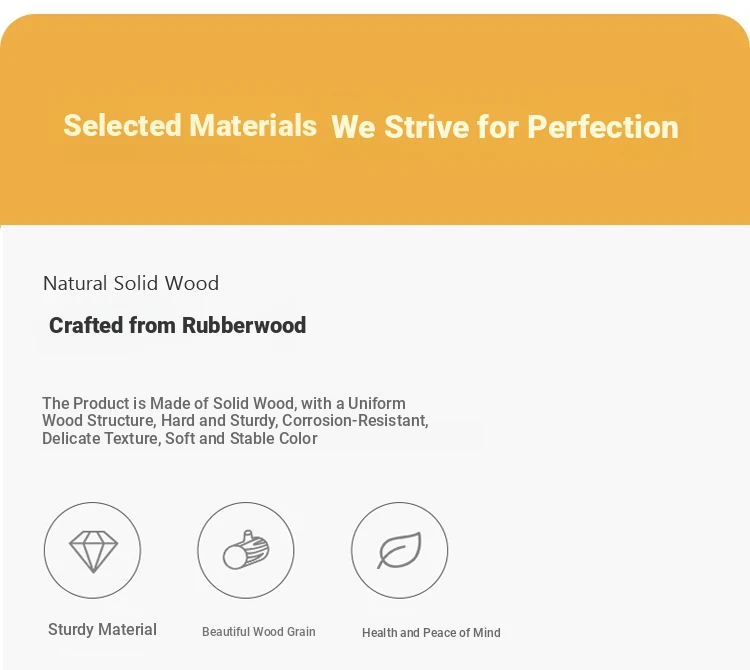Click the Natural Solid Wood subtitle
750x670 pixels.
coord(131,283)
